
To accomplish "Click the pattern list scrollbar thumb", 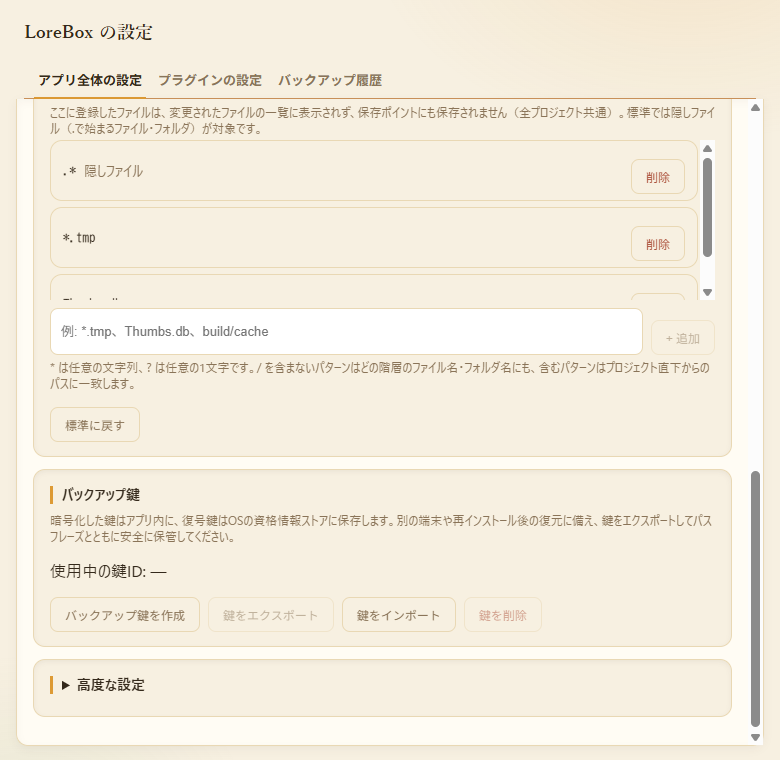I will 707,207.
